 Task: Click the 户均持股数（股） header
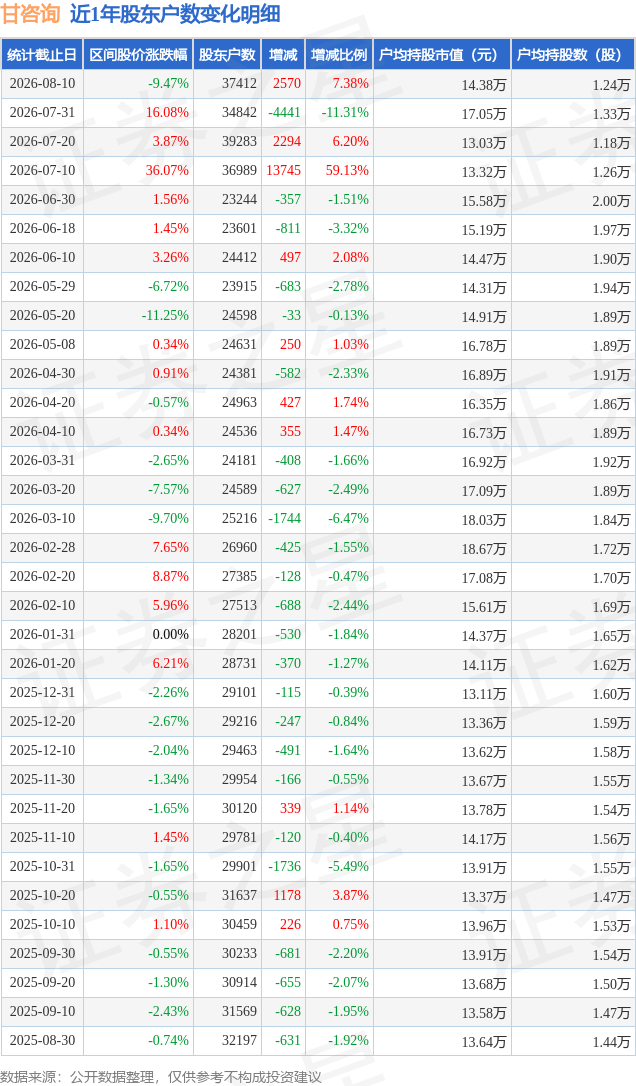point(572,55)
